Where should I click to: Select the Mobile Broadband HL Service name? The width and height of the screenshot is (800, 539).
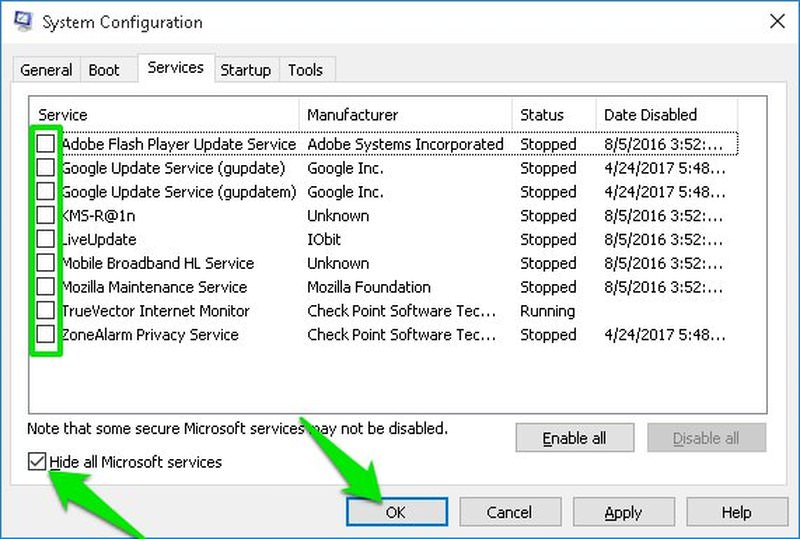[x=158, y=263]
